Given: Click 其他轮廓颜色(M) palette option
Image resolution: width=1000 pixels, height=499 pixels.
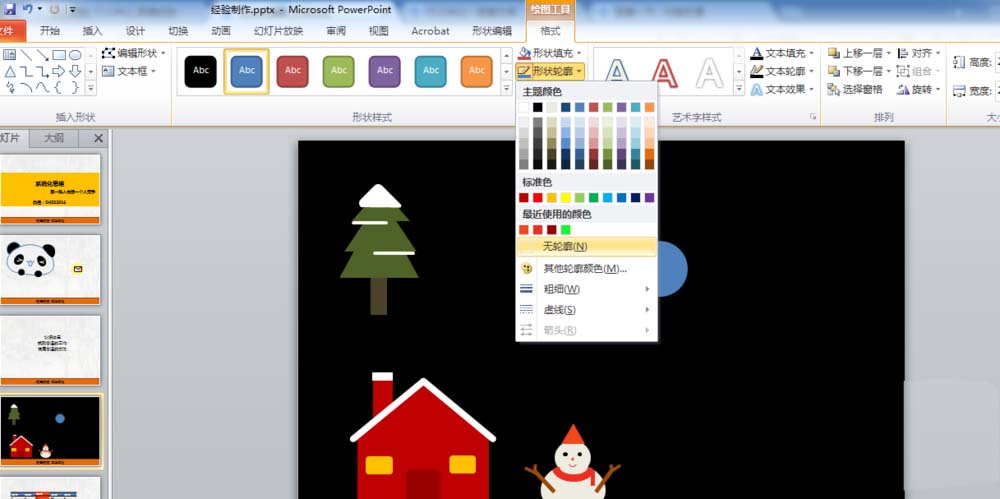Looking at the screenshot, I should 585,269.
